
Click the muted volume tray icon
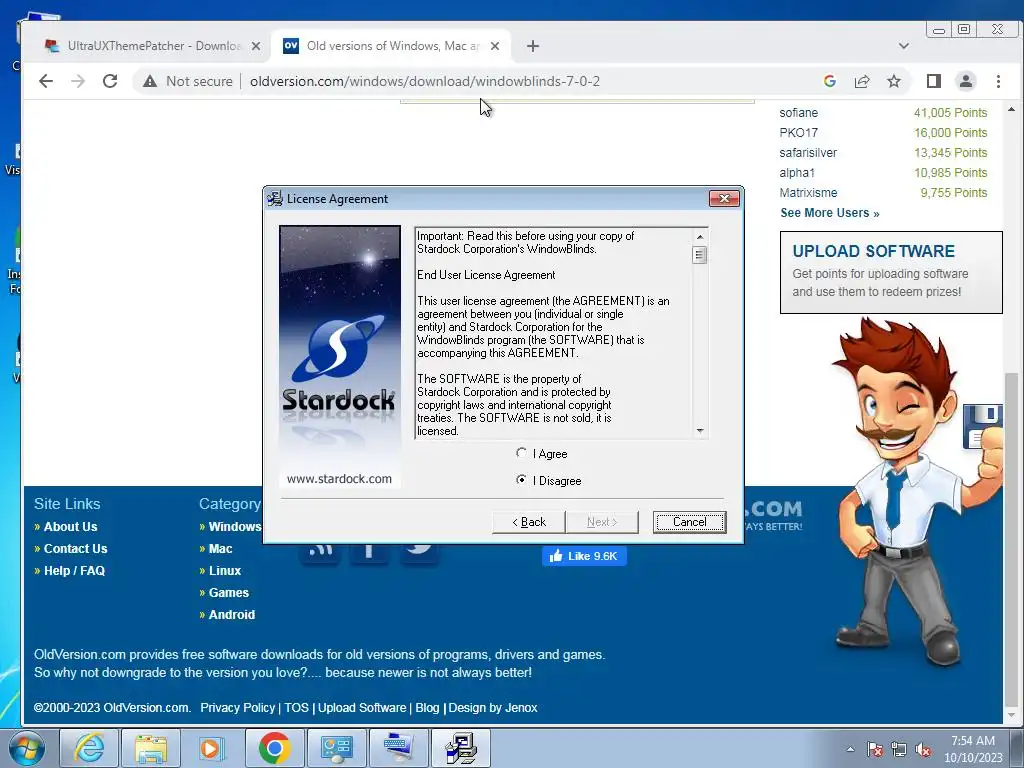[923, 749]
